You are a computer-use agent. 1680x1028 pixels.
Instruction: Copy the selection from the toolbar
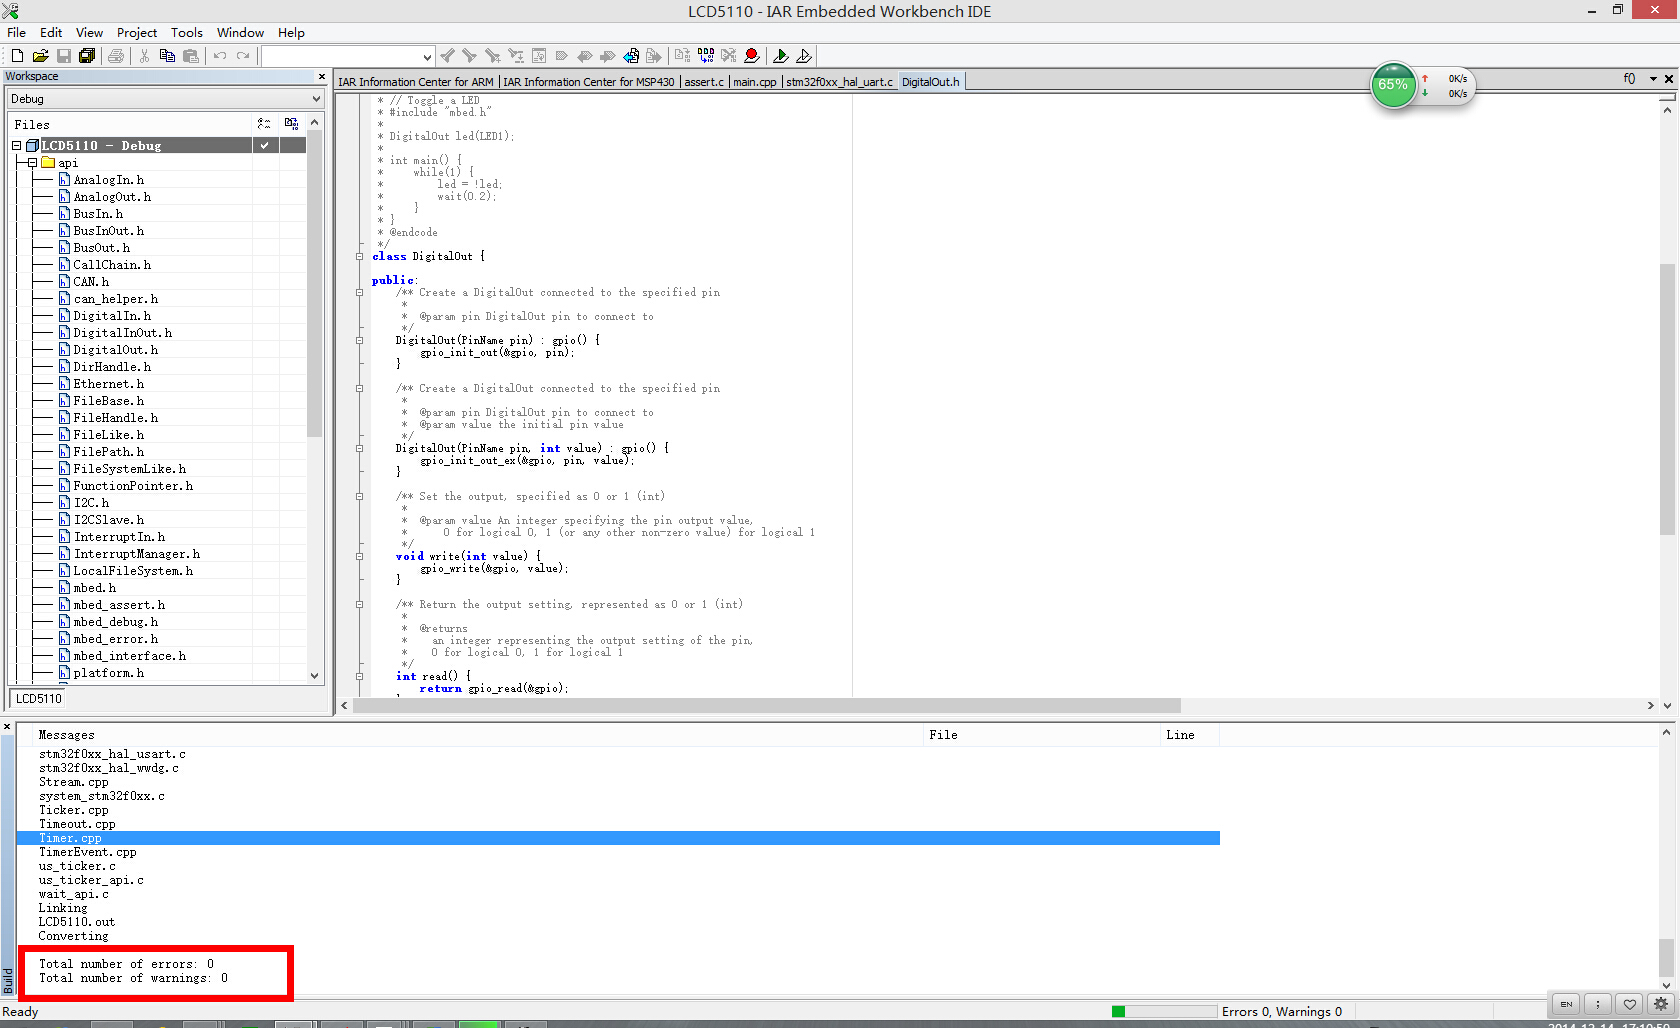click(167, 56)
